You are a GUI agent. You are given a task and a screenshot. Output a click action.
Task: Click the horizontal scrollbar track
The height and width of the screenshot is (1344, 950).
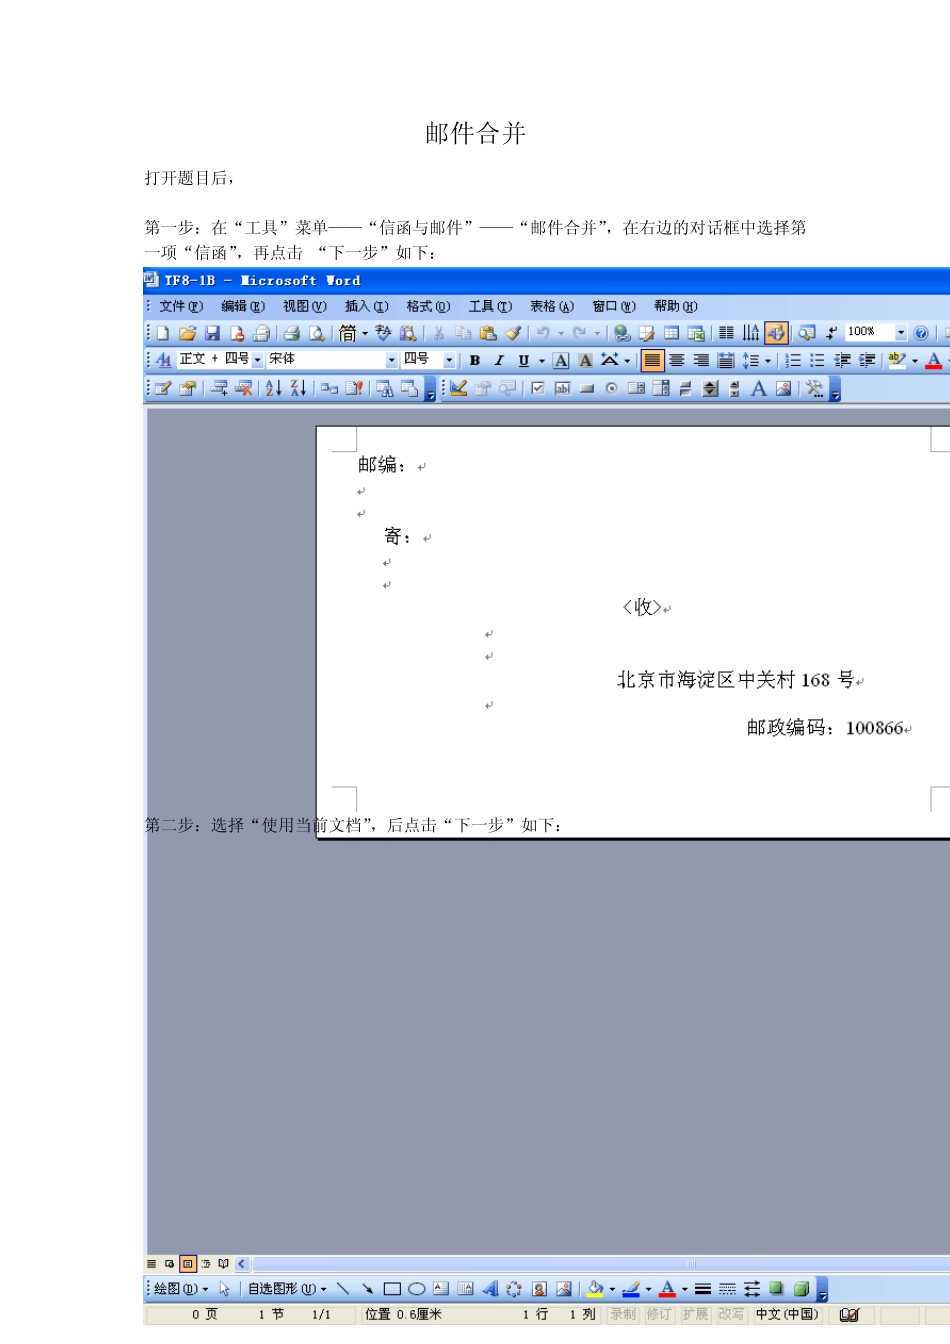point(599,1264)
